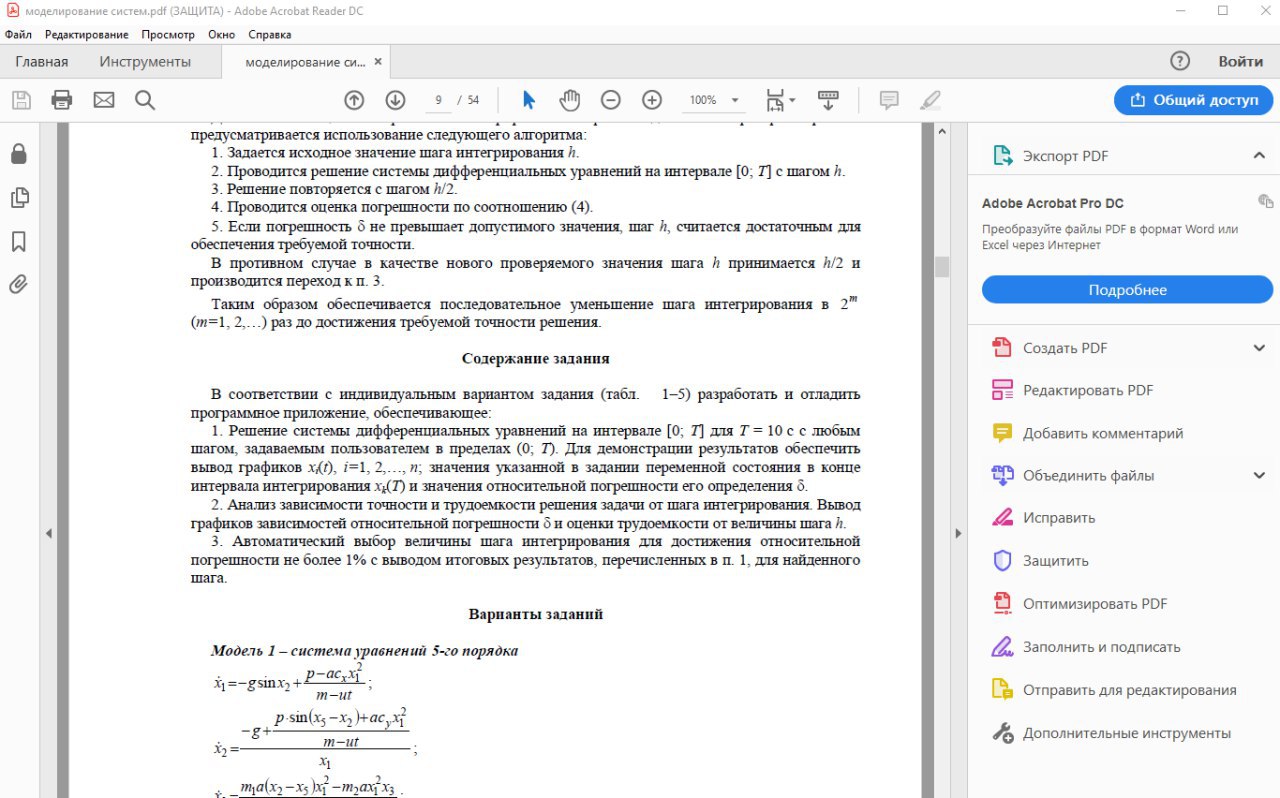The height and width of the screenshot is (798, 1280).
Task: Show page thumbnails panel
Action: (19, 197)
